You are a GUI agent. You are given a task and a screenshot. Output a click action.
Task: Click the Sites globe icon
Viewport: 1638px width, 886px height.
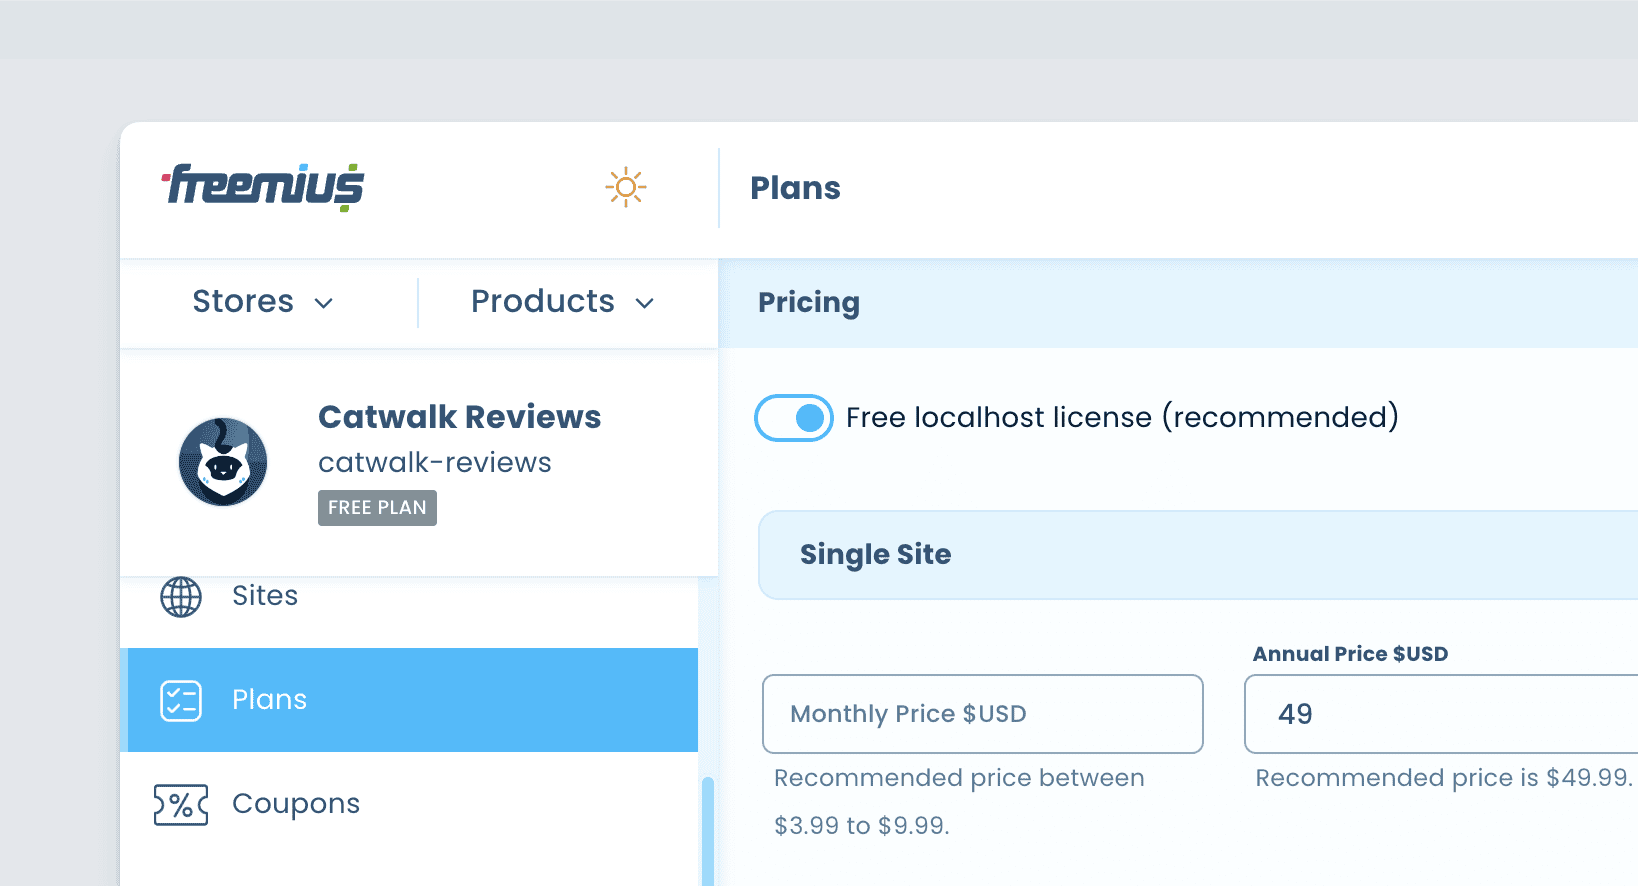pyautogui.click(x=181, y=597)
